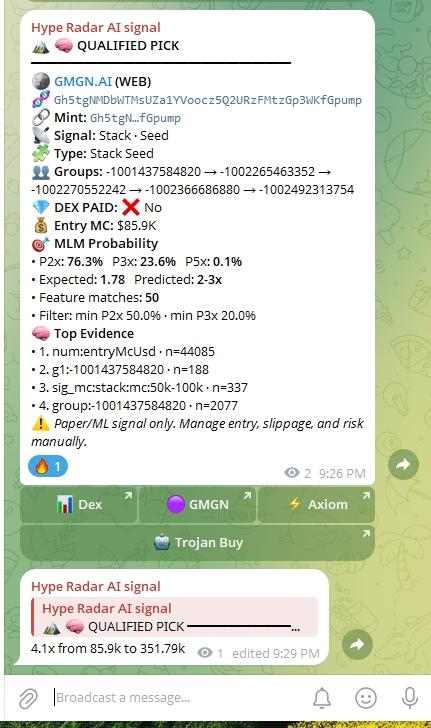Image resolution: width=431 pixels, height=728 pixels.
Task: Click the 'Predicted: 2-3x' text
Action: tap(178, 280)
